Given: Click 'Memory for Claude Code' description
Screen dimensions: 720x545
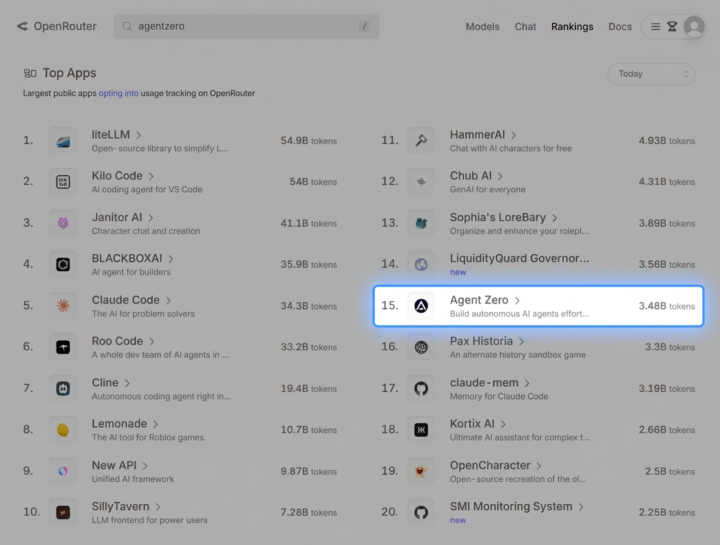Looking at the screenshot, I should coord(499,396).
